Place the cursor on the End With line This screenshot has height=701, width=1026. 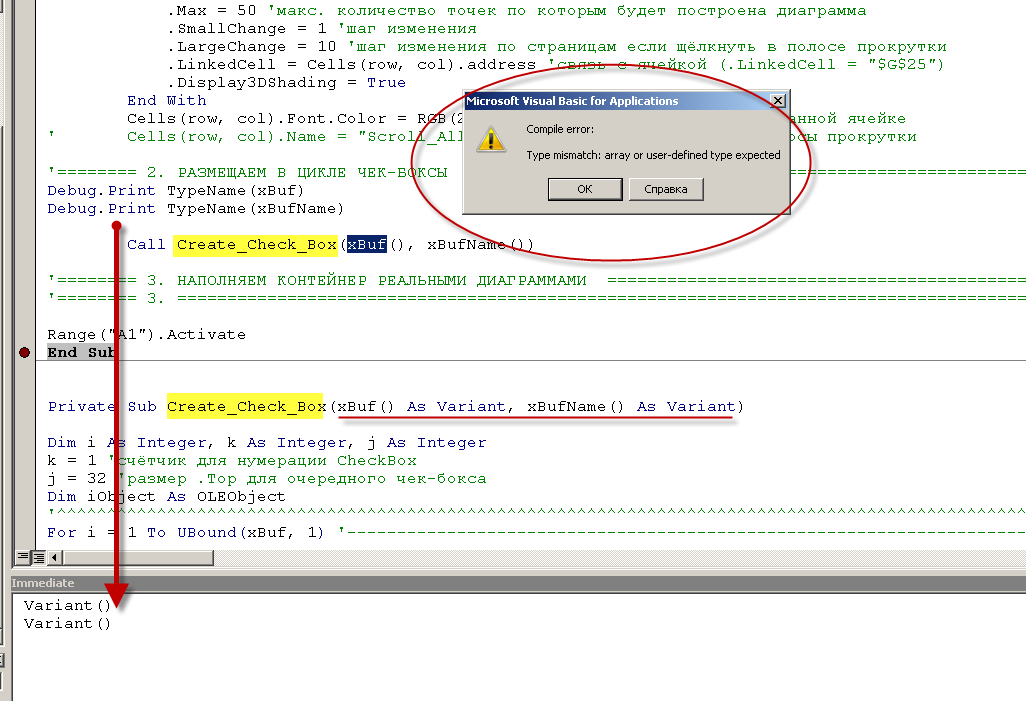166,101
